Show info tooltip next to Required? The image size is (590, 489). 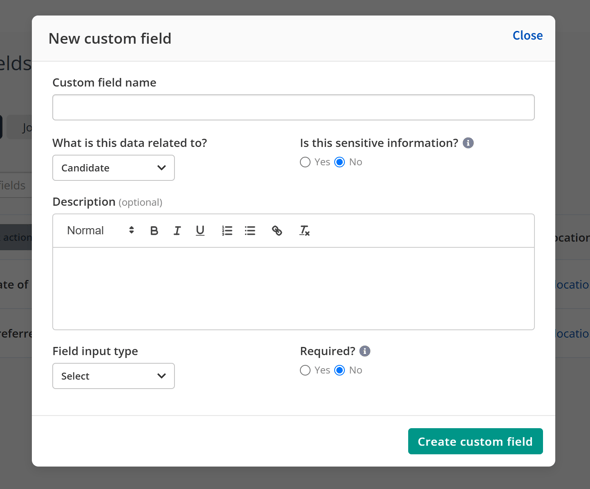(x=365, y=351)
